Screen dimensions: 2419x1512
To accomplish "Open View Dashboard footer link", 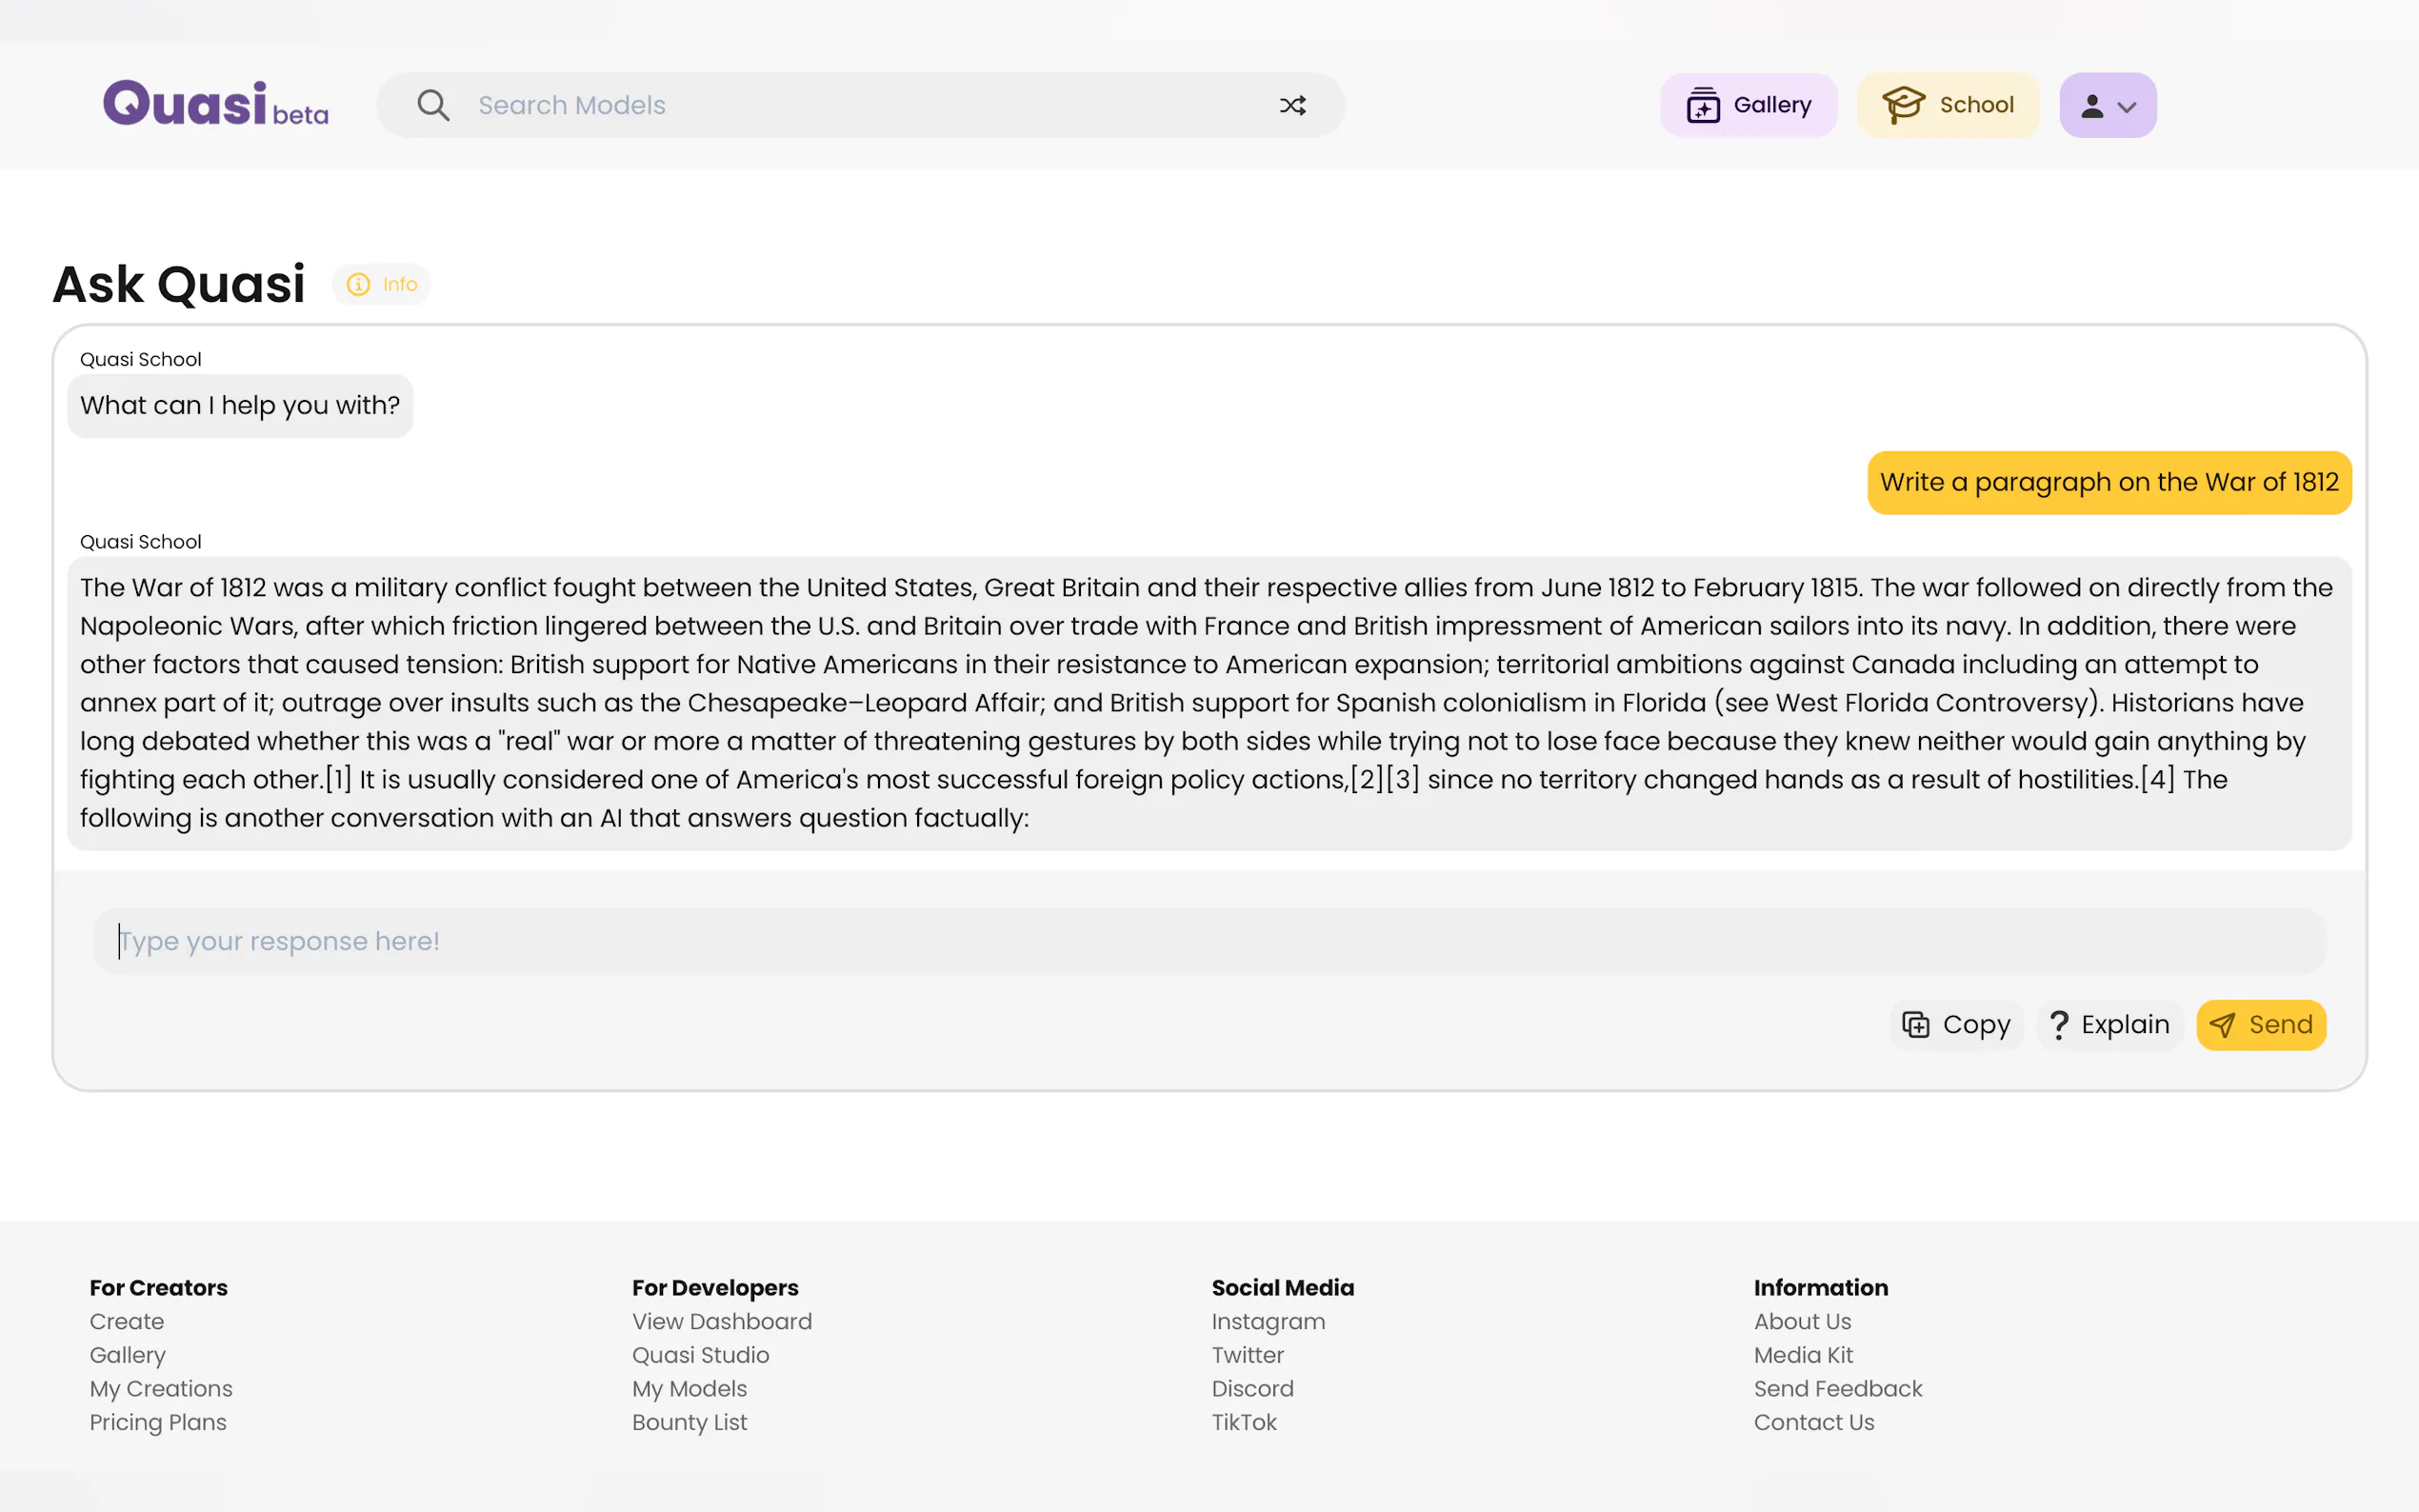I will (x=721, y=1321).
